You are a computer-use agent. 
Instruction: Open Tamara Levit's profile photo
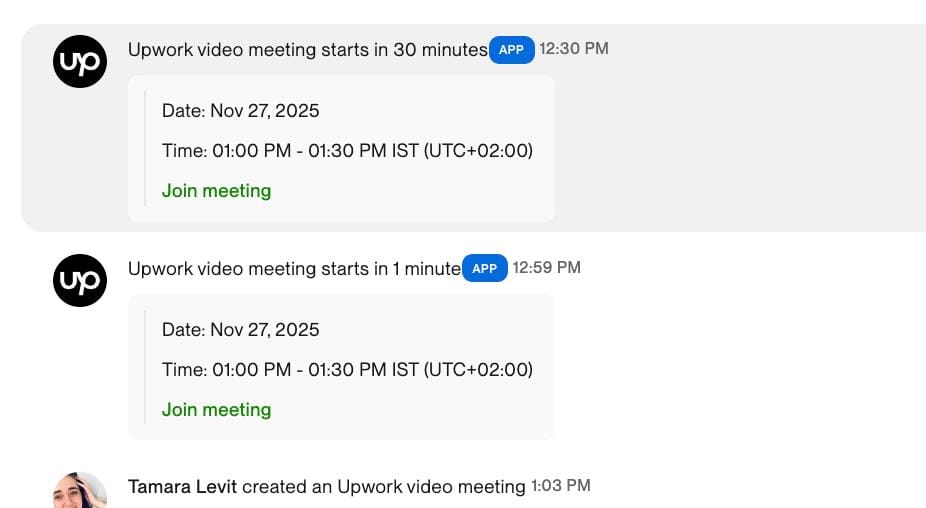(80, 492)
